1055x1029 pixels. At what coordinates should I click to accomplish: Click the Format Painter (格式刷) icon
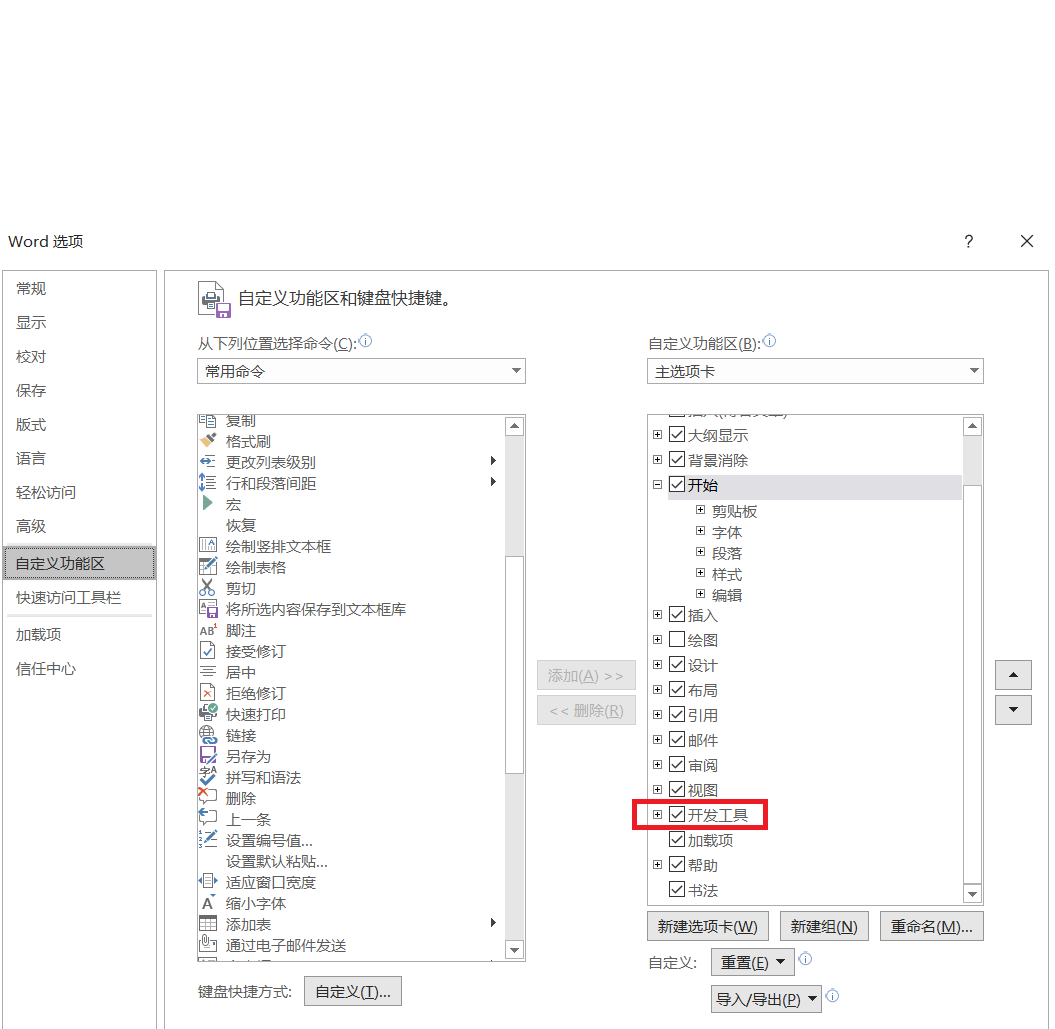(208, 441)
